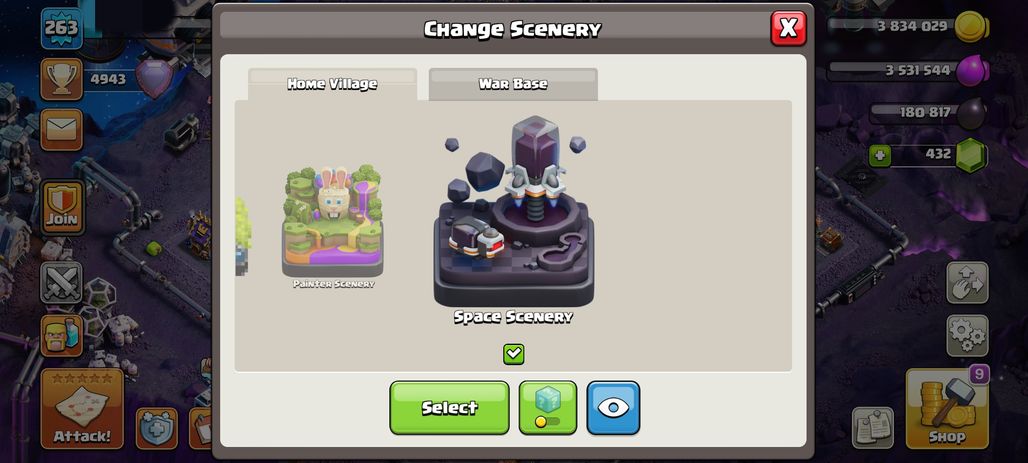Open the settings gears icon
Image resolution: width=1028 pixels, height=463 pixels.
point(967,335)
